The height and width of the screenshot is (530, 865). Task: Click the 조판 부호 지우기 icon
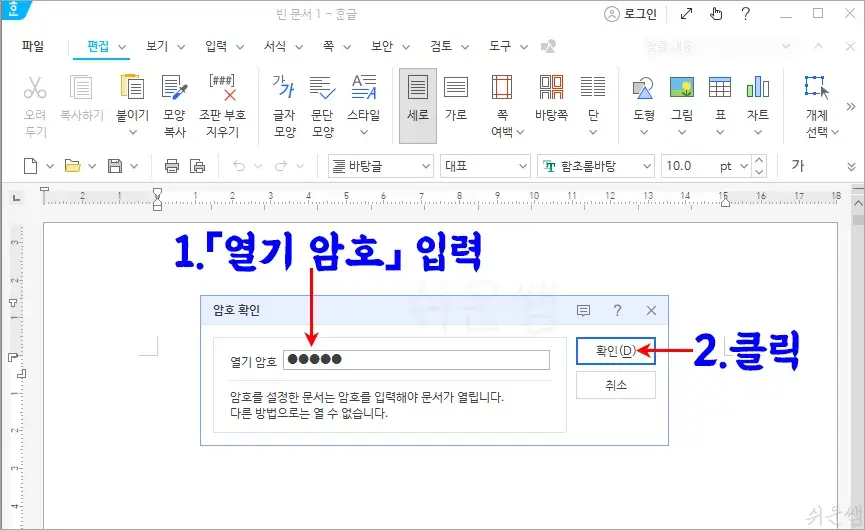(x=222, y=87)
